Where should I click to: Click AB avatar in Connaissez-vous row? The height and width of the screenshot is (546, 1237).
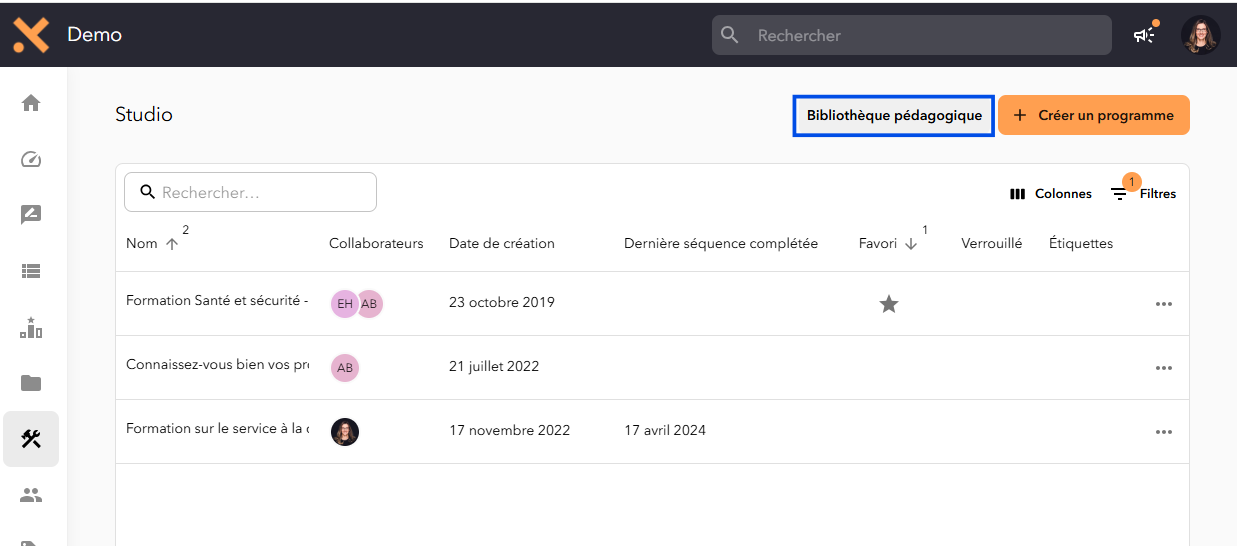345,368
